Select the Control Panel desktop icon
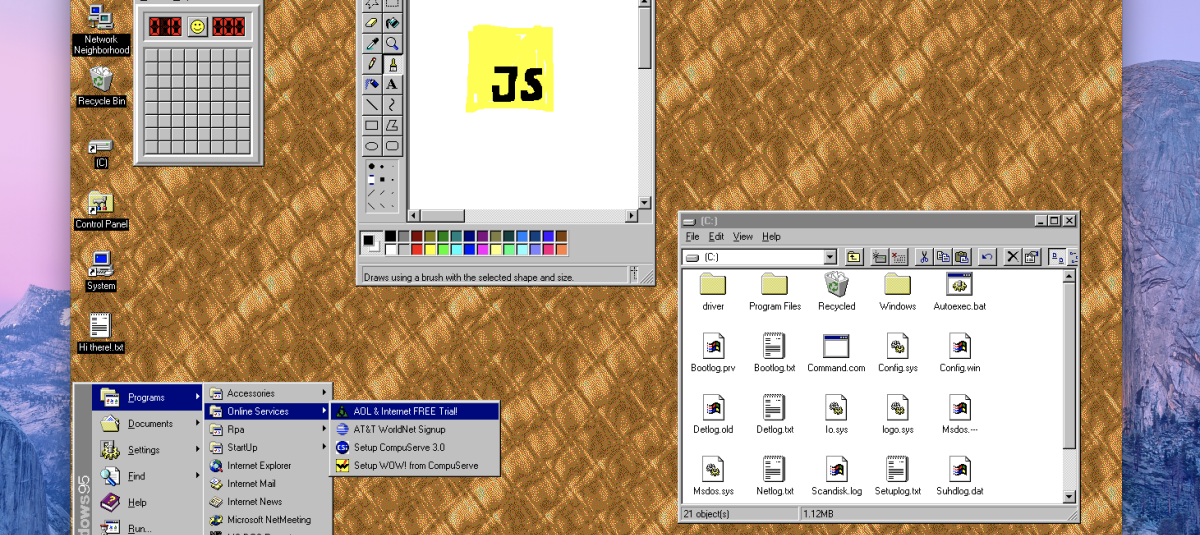This screenshot has height=535, width=1200. click(x=101, y=209)
